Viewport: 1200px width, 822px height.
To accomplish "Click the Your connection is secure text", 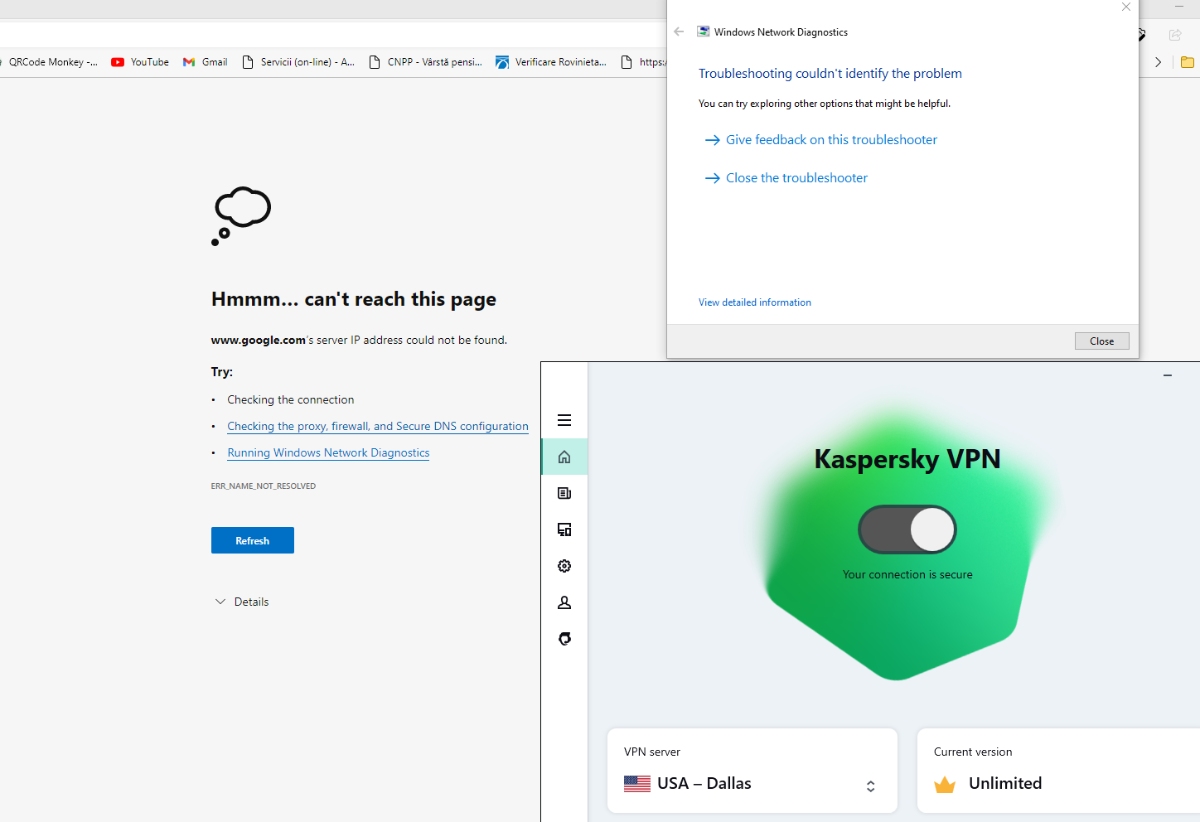I will point(907,575).
